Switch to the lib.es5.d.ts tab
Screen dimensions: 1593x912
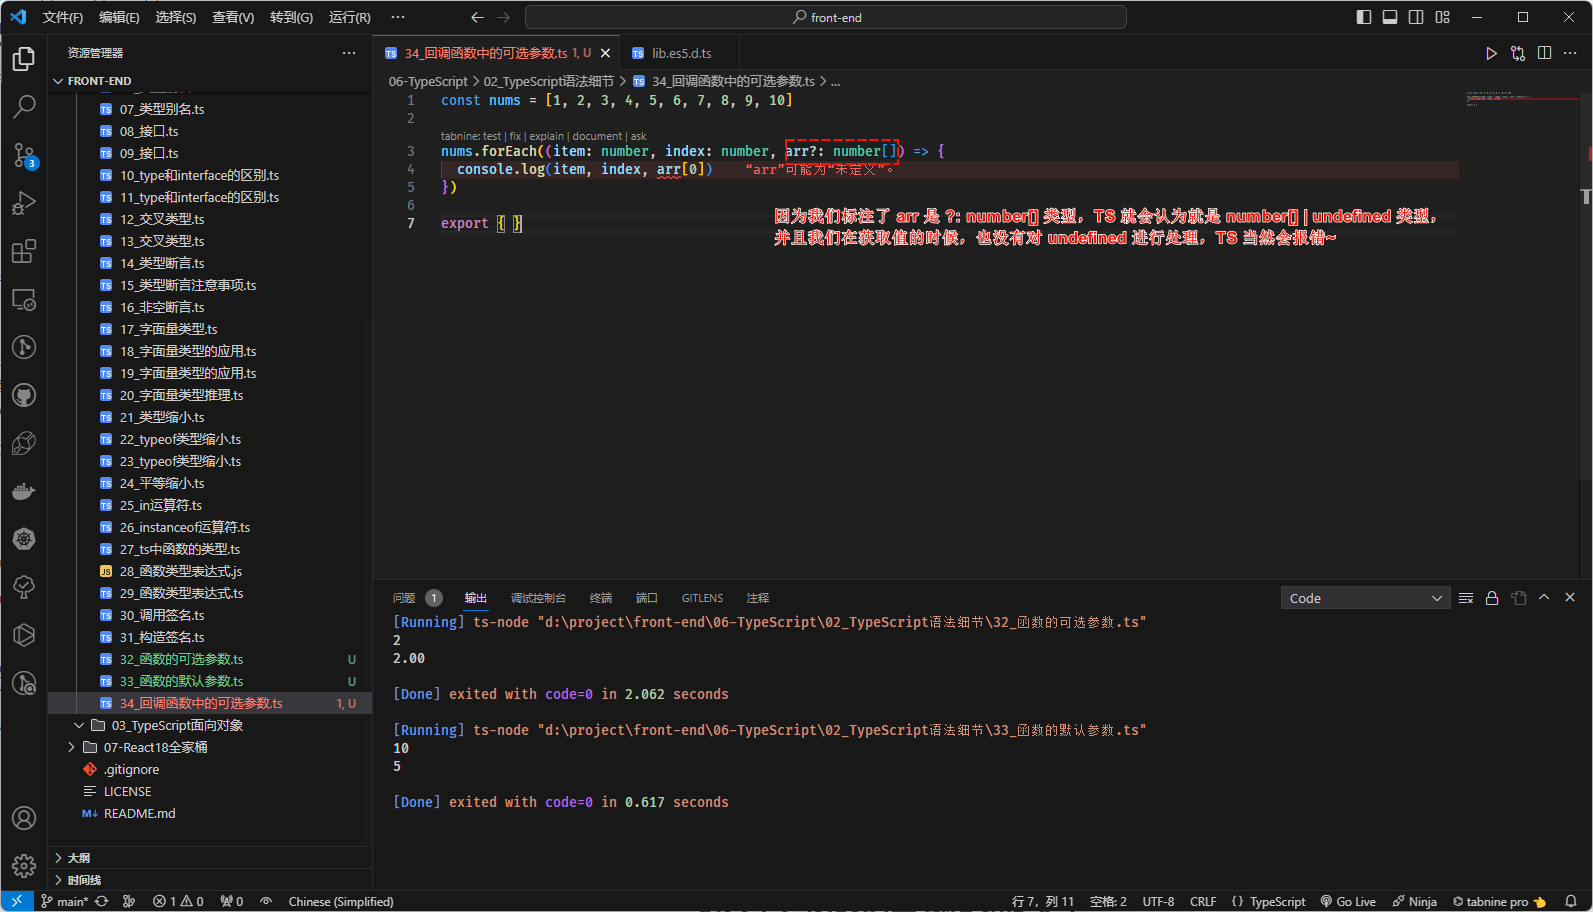click(681, 53)
